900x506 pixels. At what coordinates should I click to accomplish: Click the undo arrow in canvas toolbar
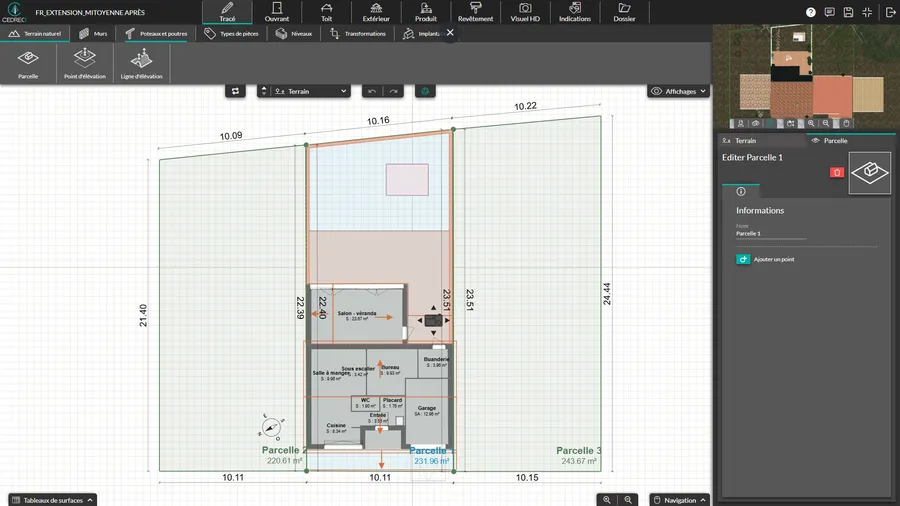coord(372,91)
